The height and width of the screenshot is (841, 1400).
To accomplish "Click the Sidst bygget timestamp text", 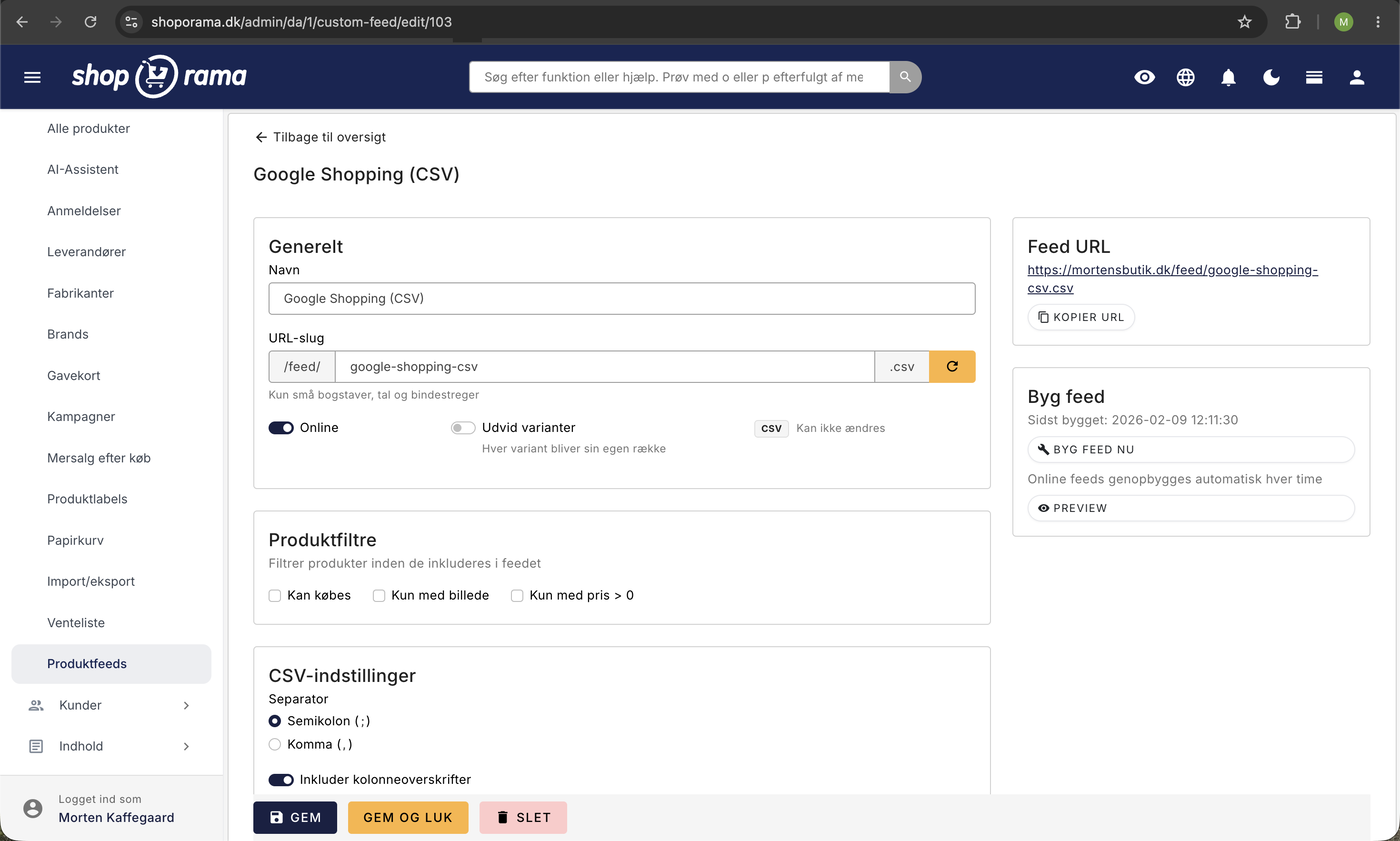I will (x=1133, y=420).
